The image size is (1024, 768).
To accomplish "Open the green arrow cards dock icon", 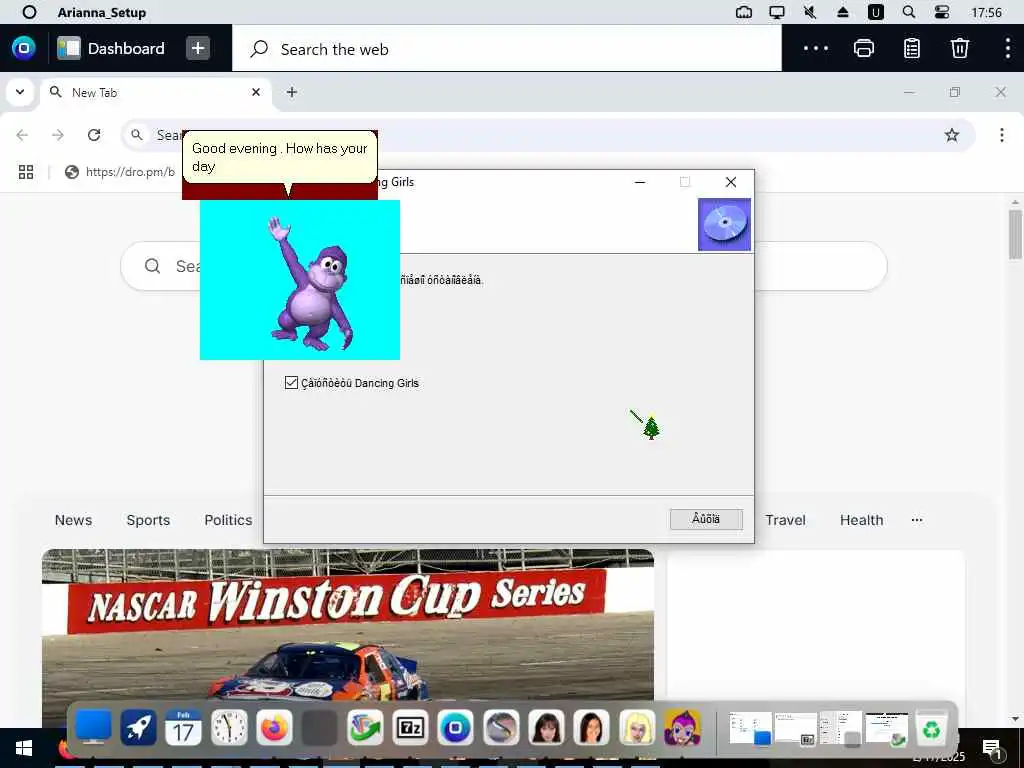I will point(365,728).
